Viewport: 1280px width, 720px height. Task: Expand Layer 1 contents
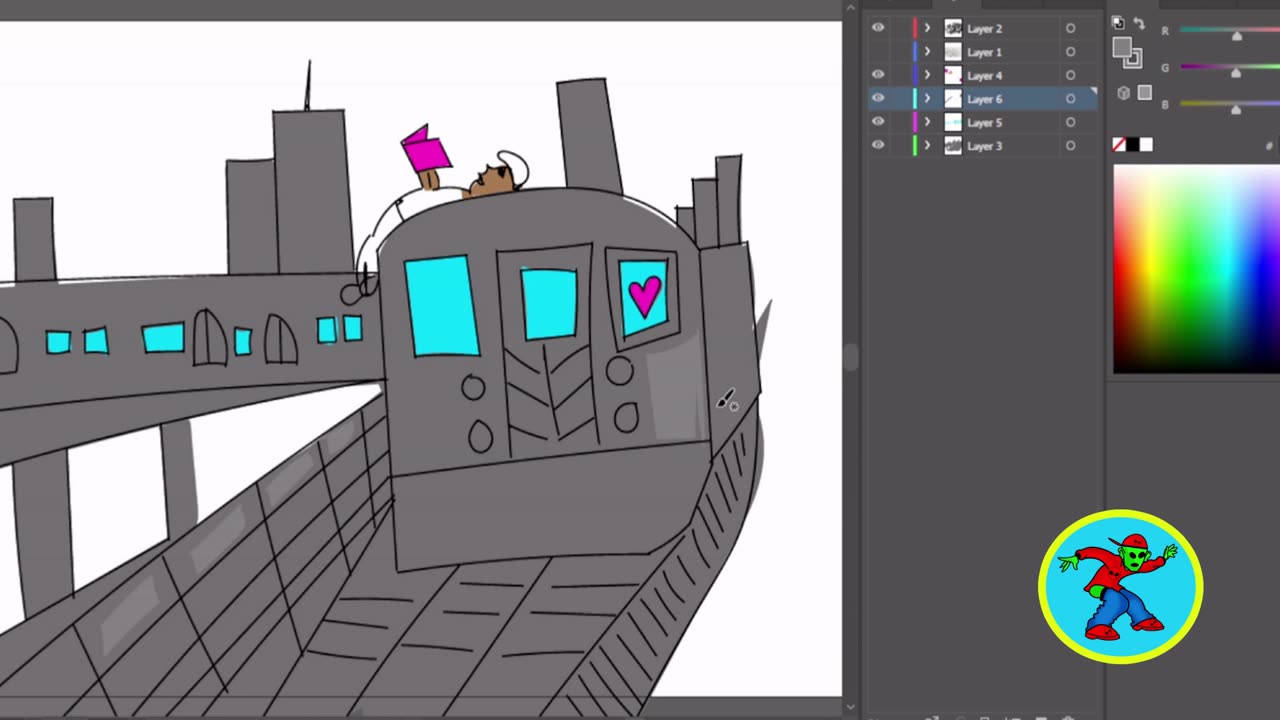tap(927, 52)
